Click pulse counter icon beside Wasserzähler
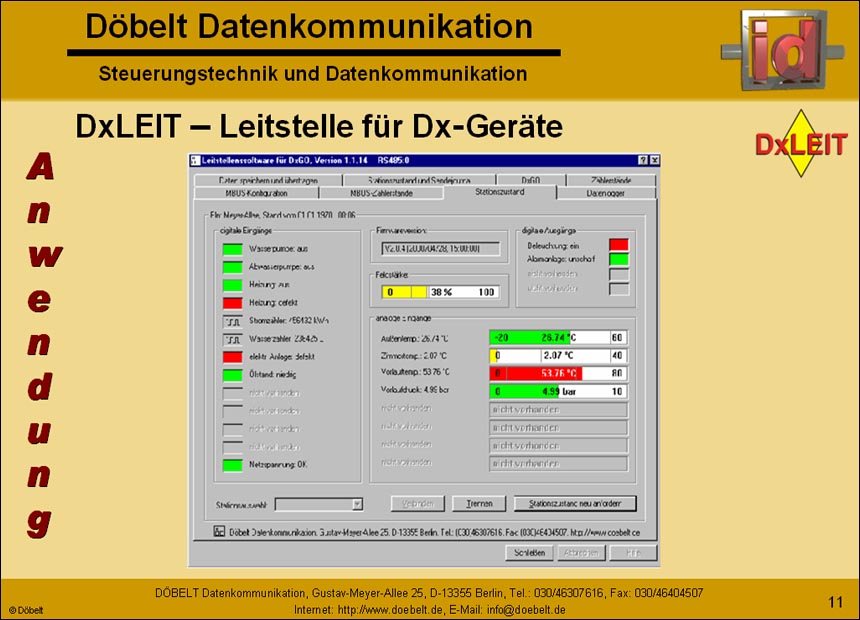860x620 pixels. tap(233, 339)
